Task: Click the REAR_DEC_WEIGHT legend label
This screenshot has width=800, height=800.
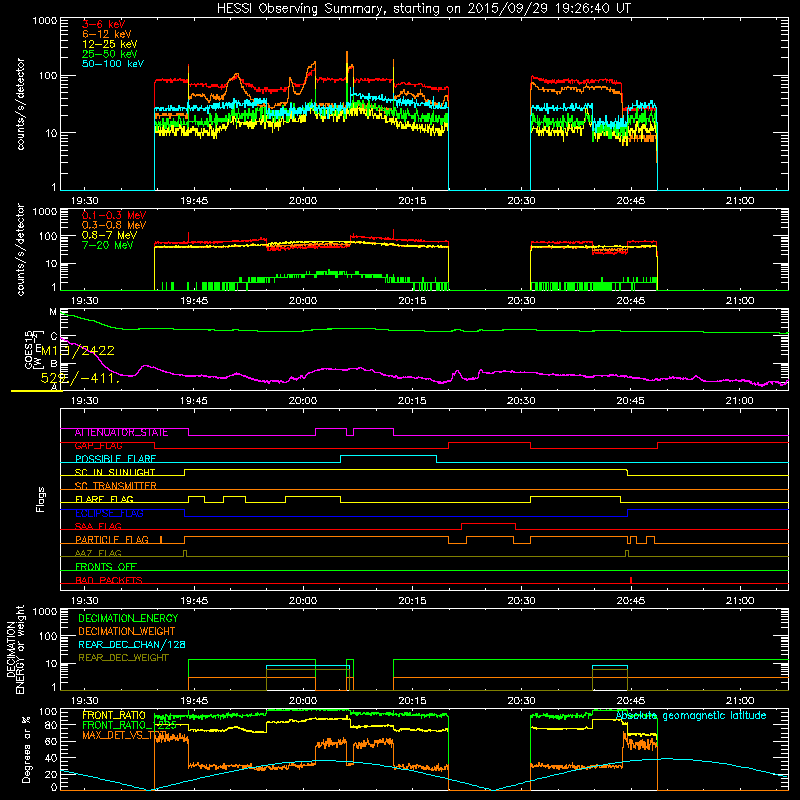Action: 123,658
